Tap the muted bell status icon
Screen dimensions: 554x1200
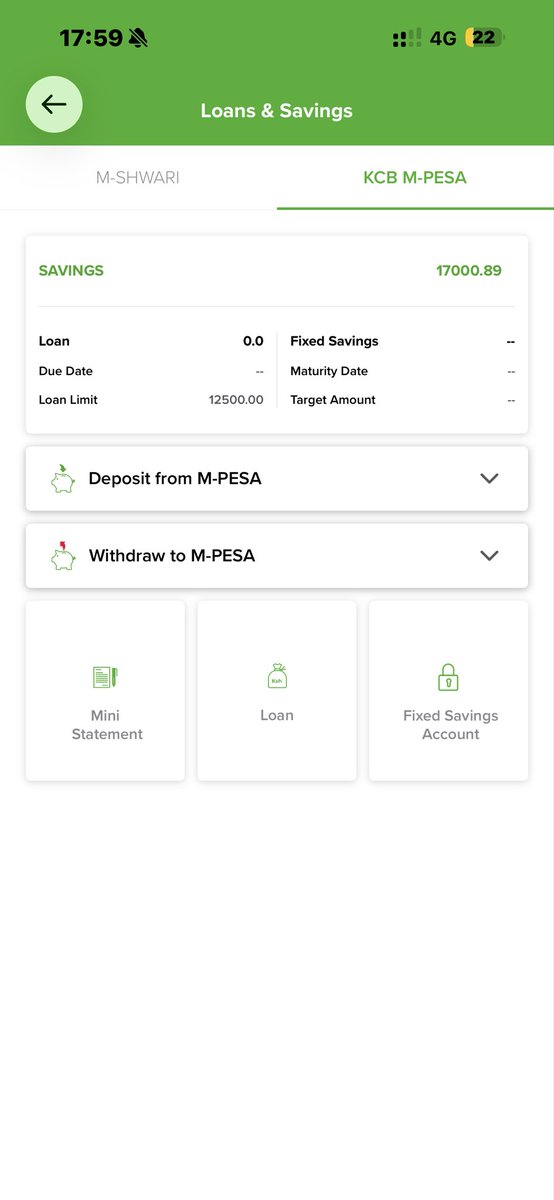(x=138, y=38)
